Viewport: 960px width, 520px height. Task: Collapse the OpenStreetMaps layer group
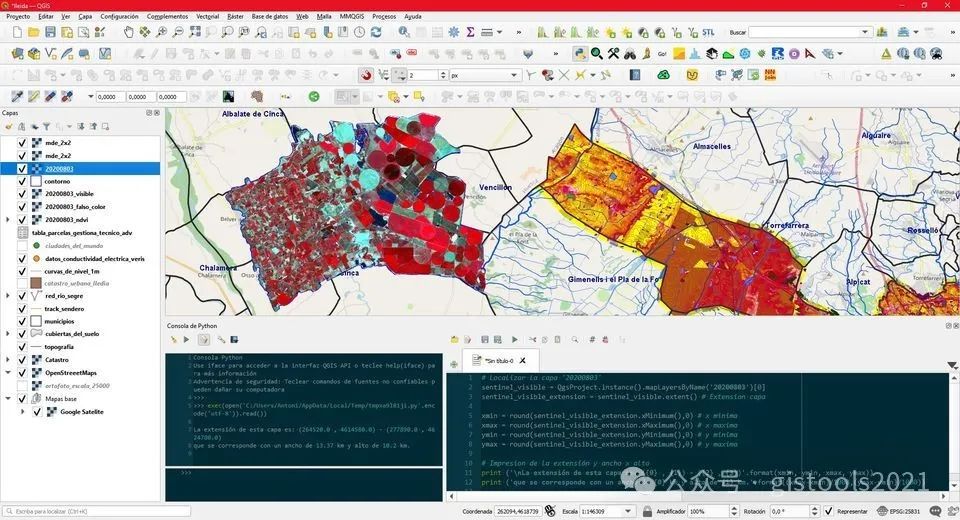click(8, 372)
